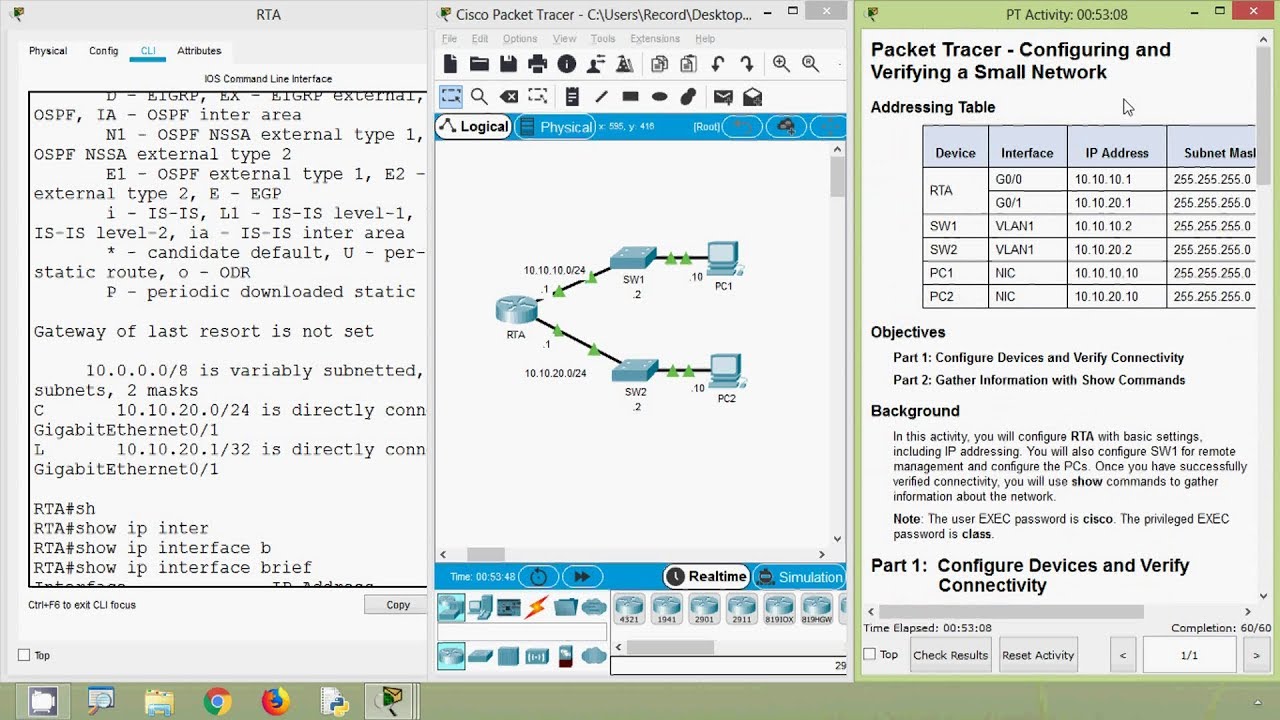Viewport: 1280px width, 720px height.
Task: Activate the Inspect magnifier tool
Action: click(479, 97)
